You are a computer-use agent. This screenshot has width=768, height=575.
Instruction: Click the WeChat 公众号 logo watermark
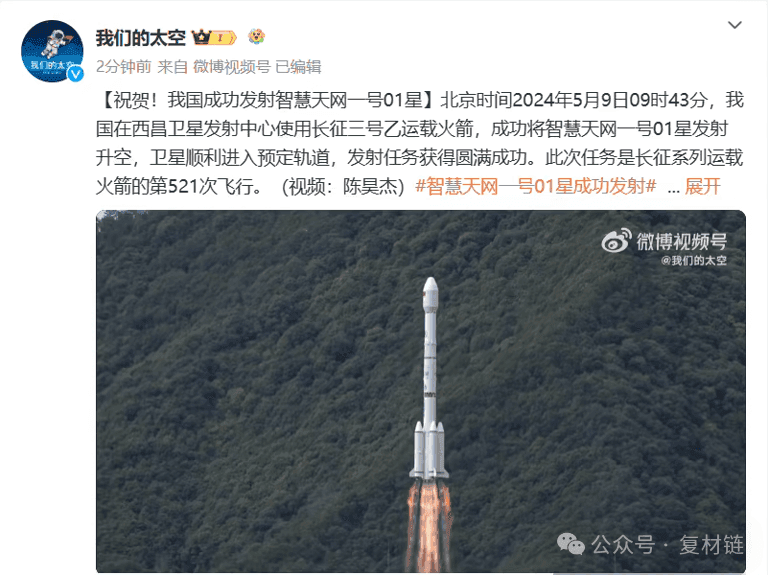pyautogui.click(x=571, y=544)
